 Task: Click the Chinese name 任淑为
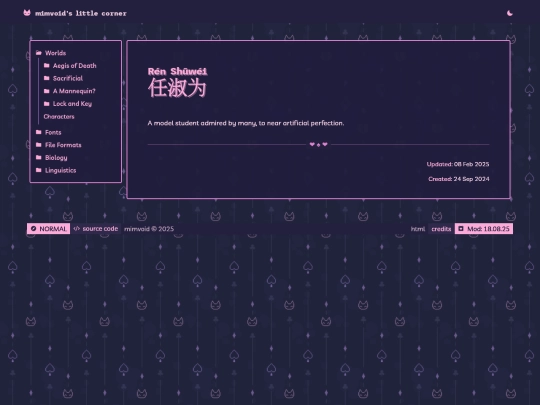[177, 88]
